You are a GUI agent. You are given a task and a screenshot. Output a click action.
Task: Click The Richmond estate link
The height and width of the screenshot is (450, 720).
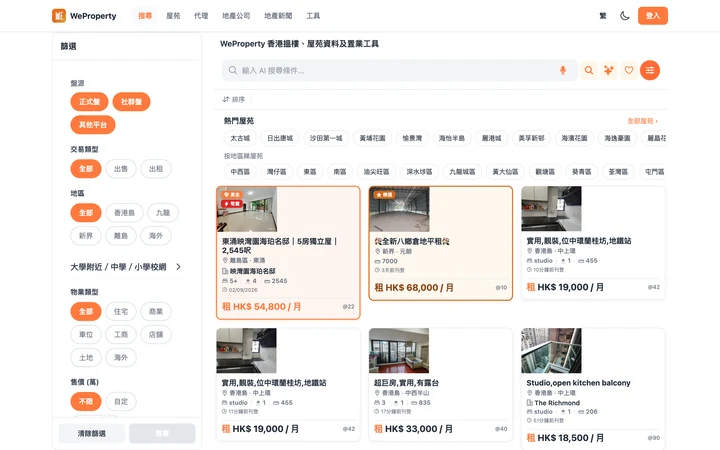tap(557, 403)
